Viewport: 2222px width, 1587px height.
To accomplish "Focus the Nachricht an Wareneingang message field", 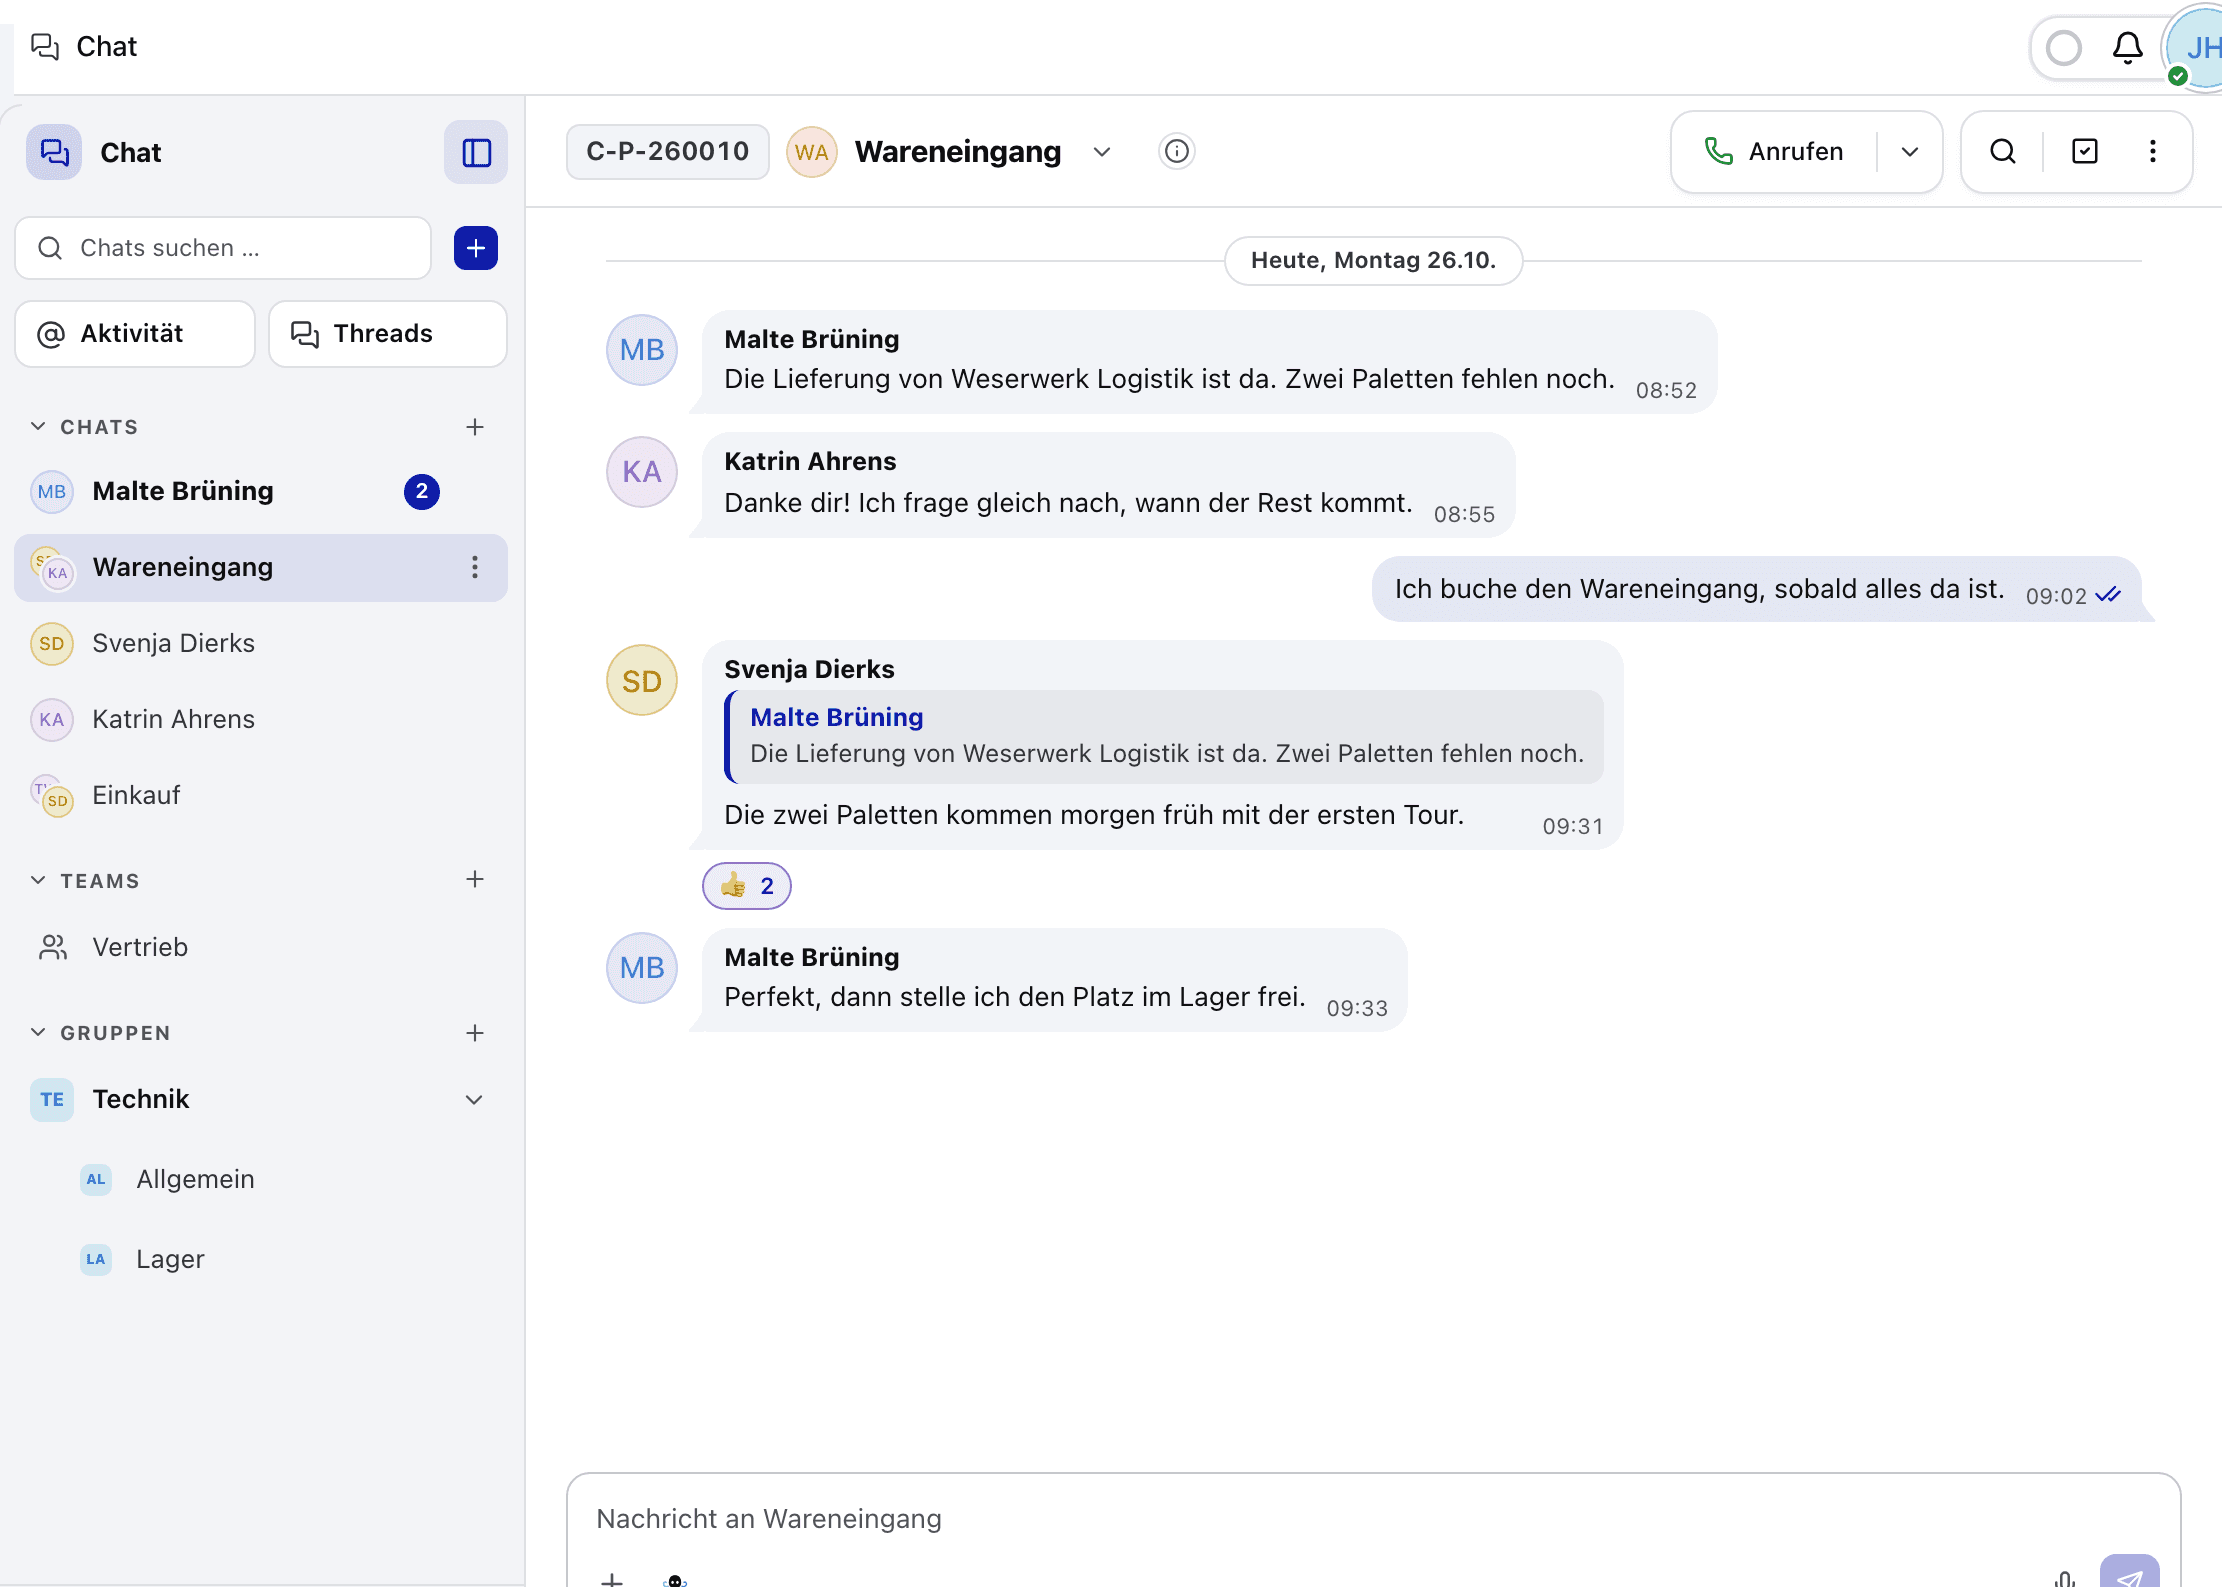I will (1372, 1519).
